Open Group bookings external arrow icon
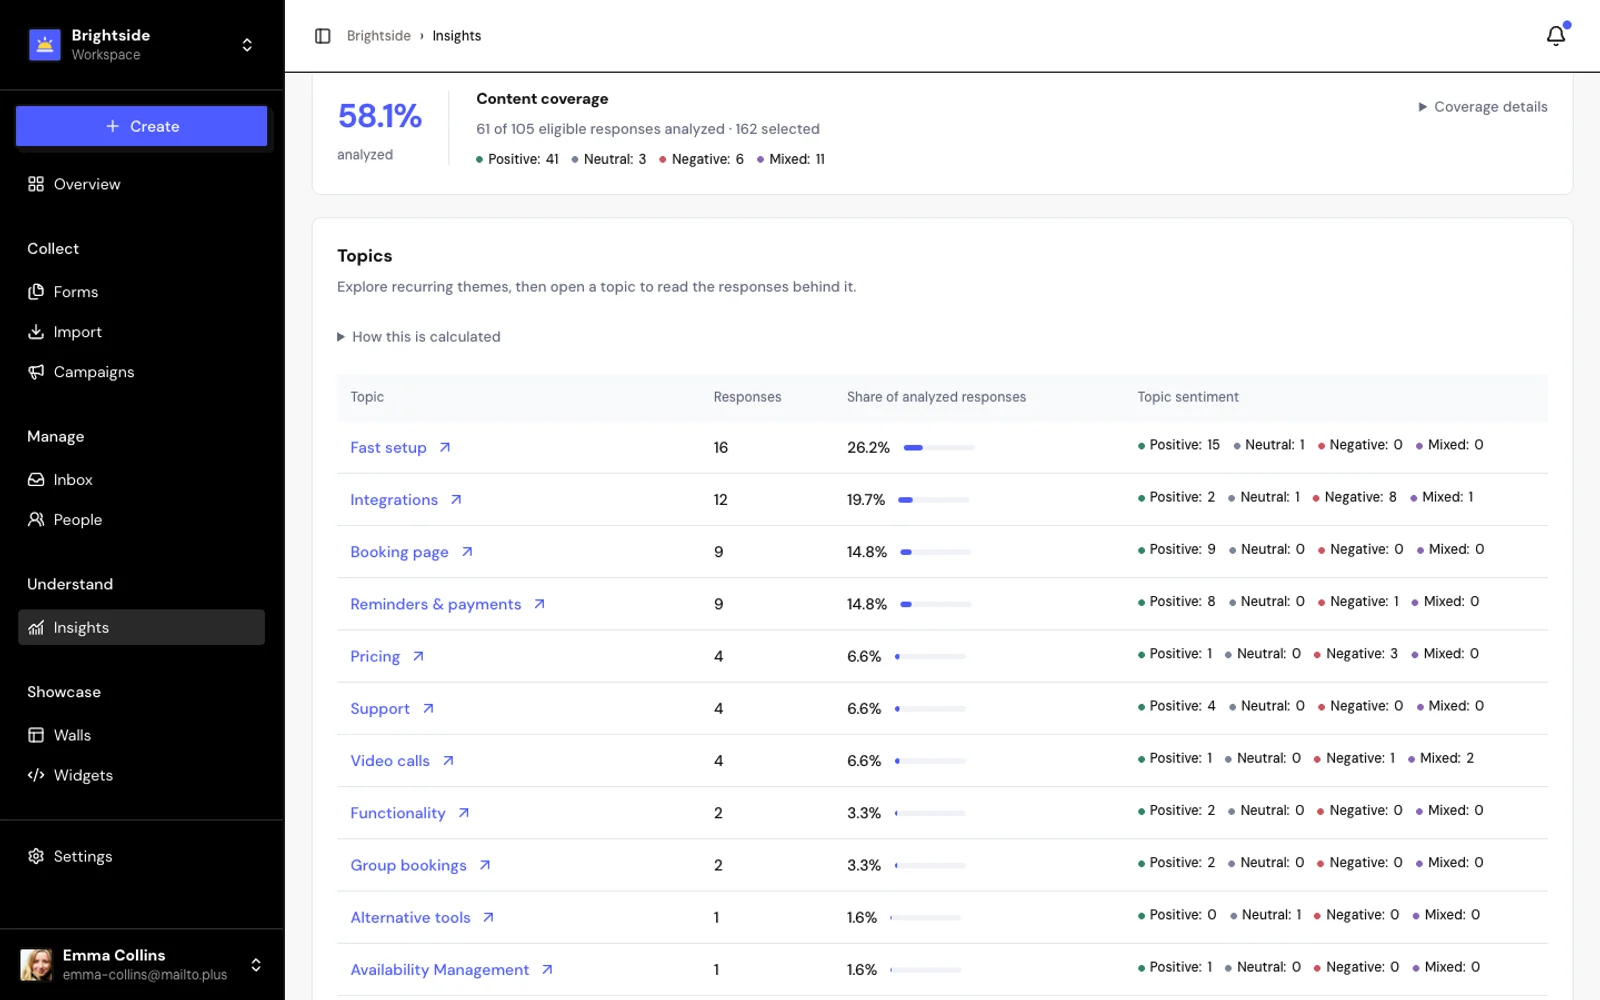 click(485, 865)
